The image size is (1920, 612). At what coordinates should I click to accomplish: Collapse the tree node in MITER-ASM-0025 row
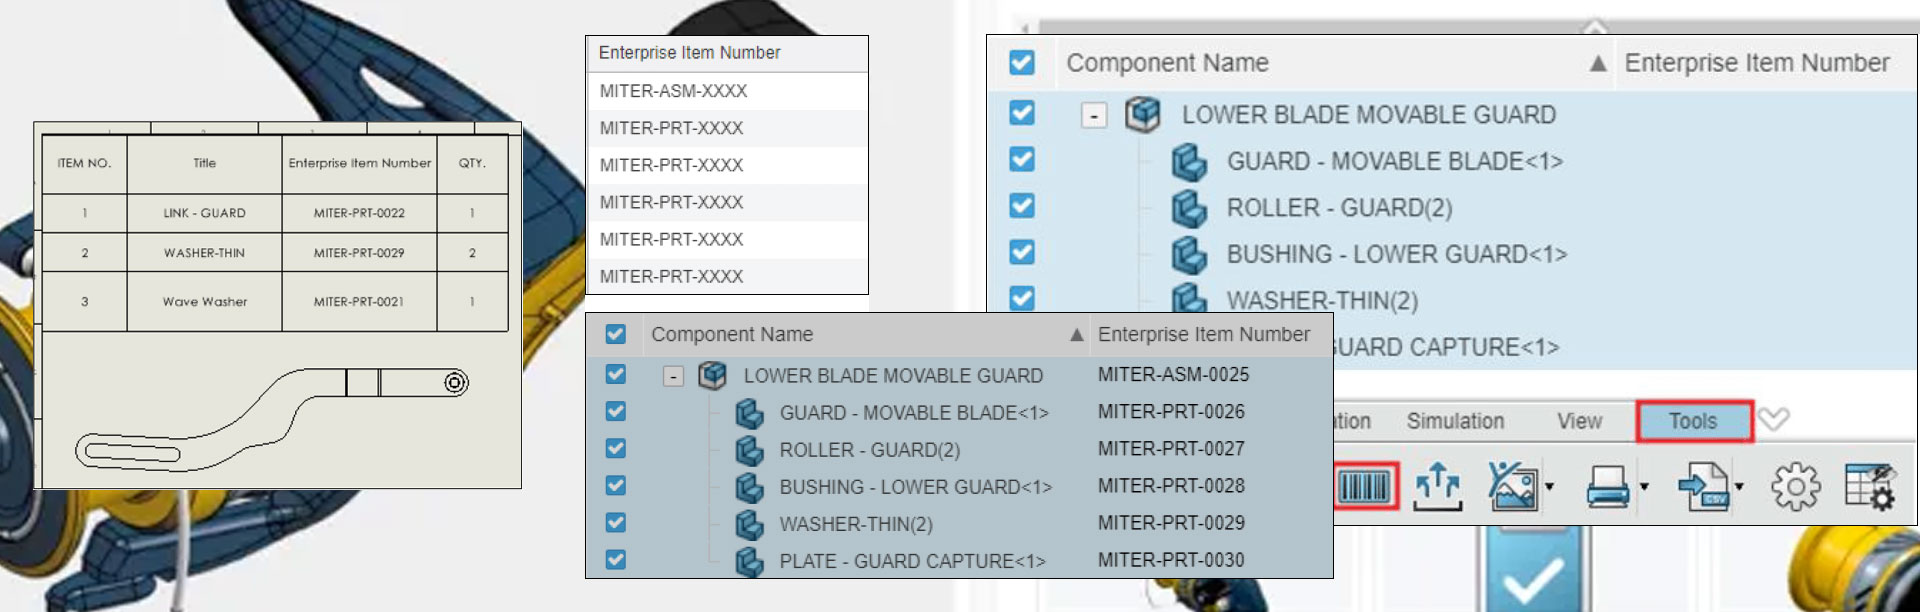click(x=674, y=377)
